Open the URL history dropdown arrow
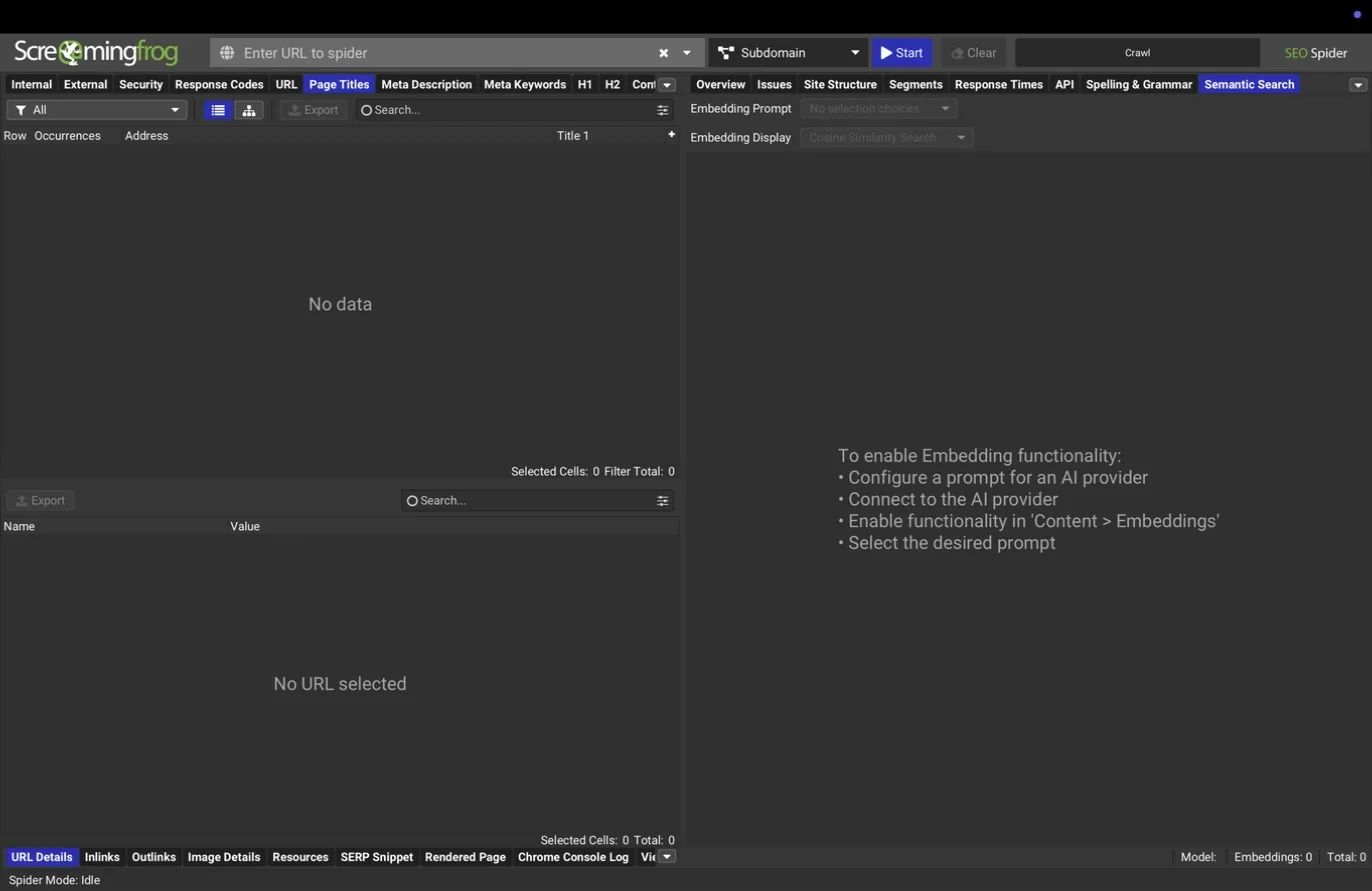This screenshot has height=891, width=1372. [687, 53]
